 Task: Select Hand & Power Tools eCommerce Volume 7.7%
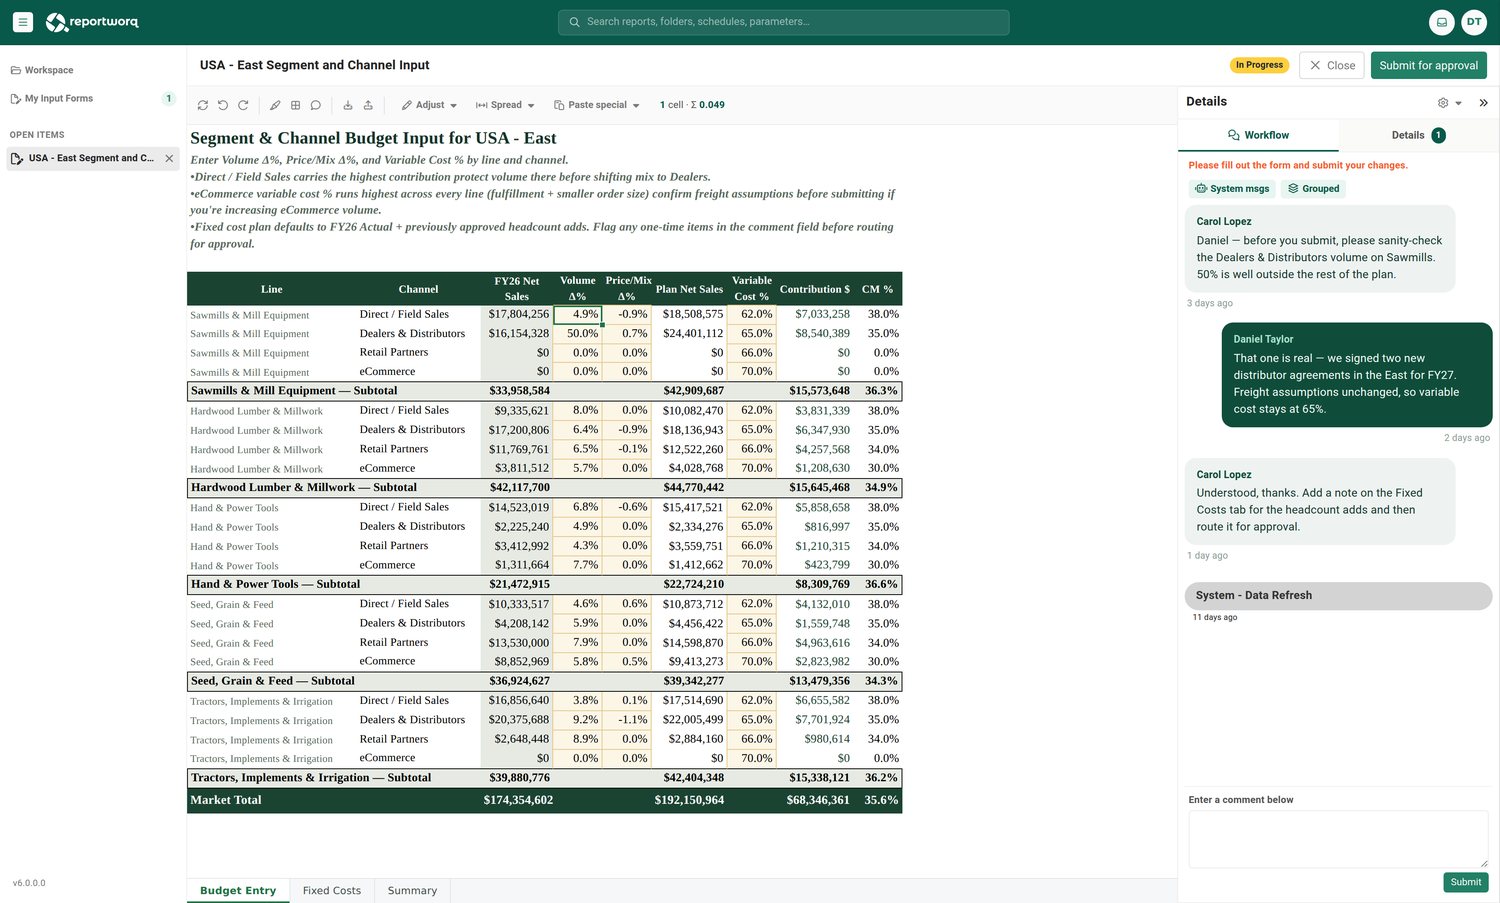tap(578, 566)
